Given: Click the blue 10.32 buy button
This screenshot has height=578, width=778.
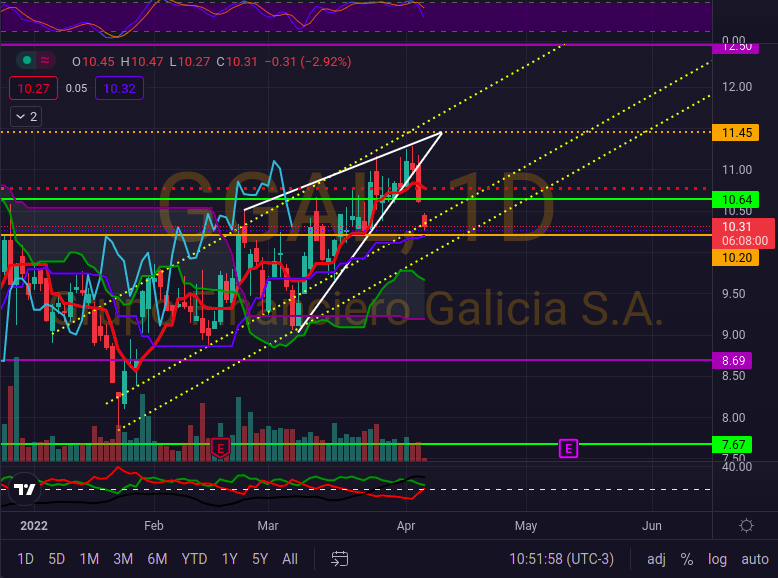Looking at the screenshot, I should [x=120, y=89].
